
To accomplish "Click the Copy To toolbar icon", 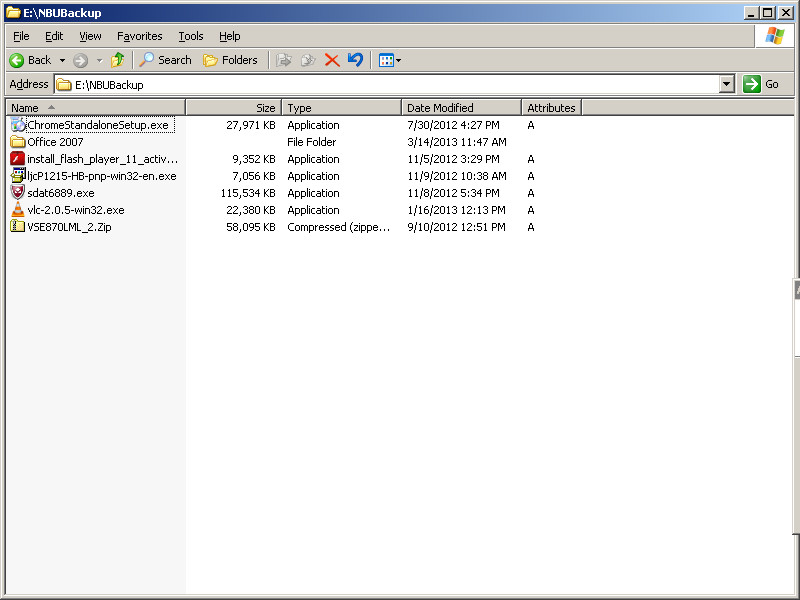I will (308, 60).
